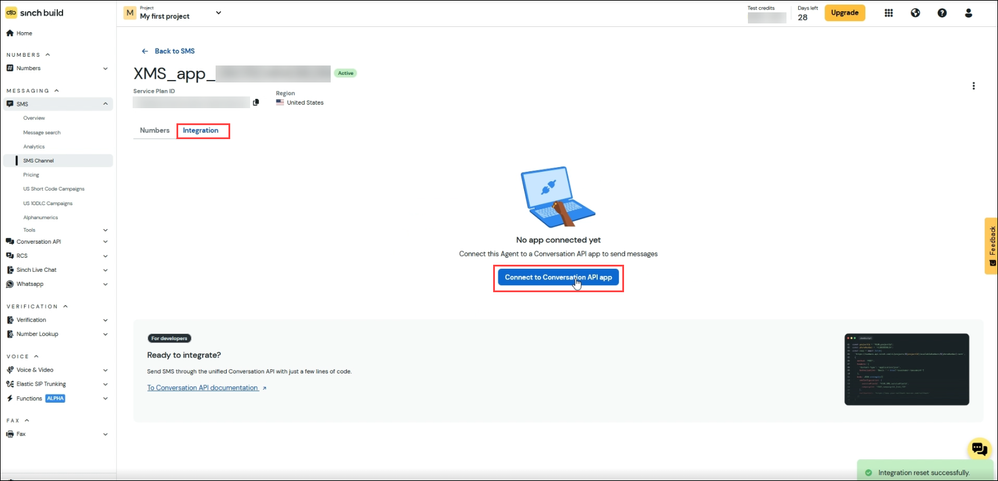Open Alphanumerics page
The width and height of the screenshot is (998, 481).
pos(41,218)
